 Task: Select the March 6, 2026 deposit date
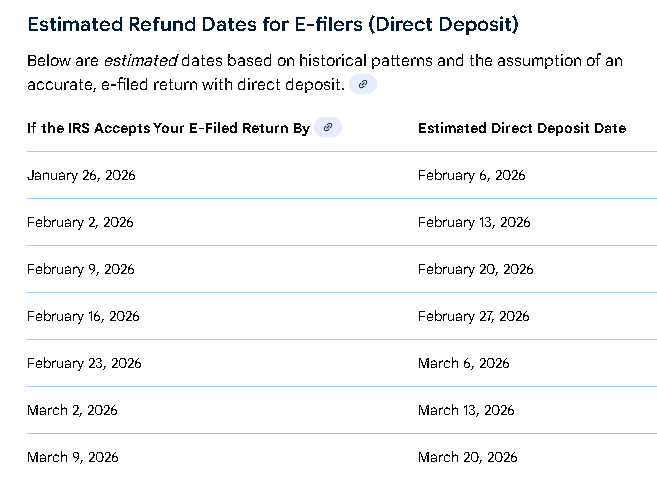[464, 363]
